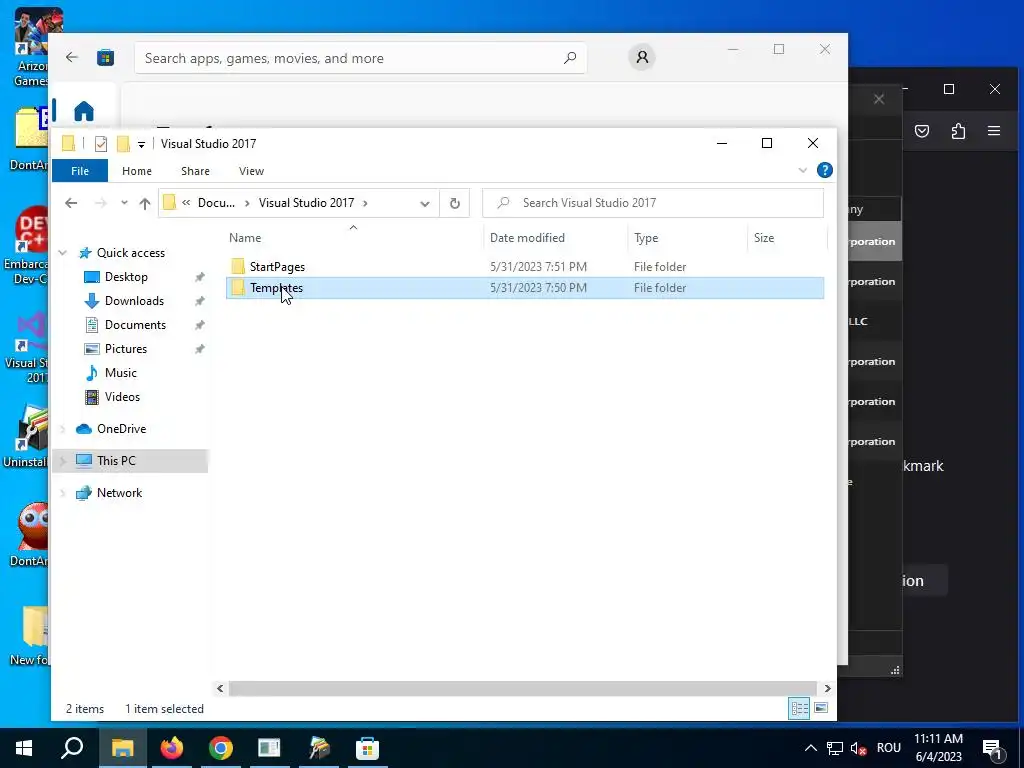Screen dimensions: 1024x768
Task: Open taskbar search magnifier
Action: (x=72, y=748)
